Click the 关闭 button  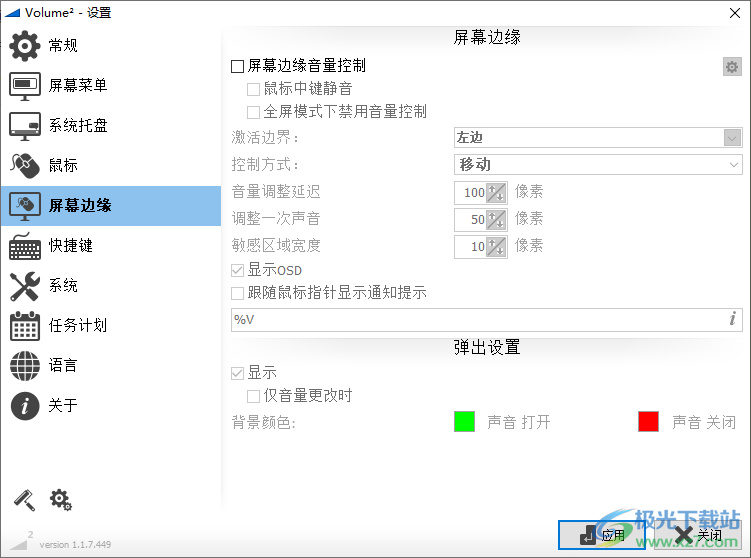[699, 535]
